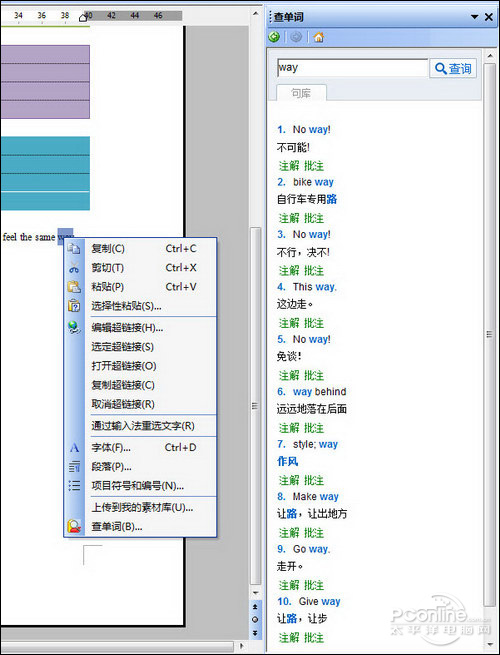Image resolution: width=500 pixels, height=655 pixels.
Task: Click the paragraph icon beside 段落(P)
Action: (74, 467)
